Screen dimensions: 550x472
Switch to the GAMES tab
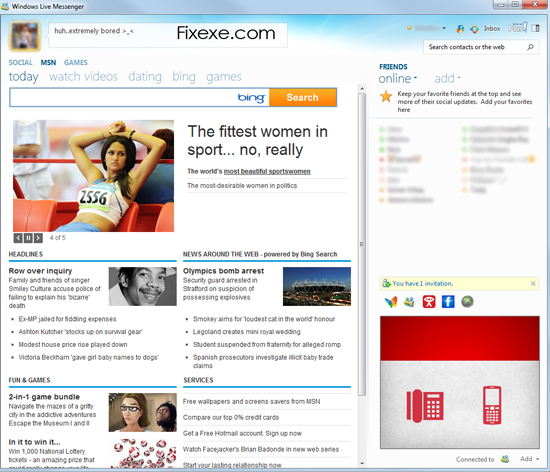75,62
